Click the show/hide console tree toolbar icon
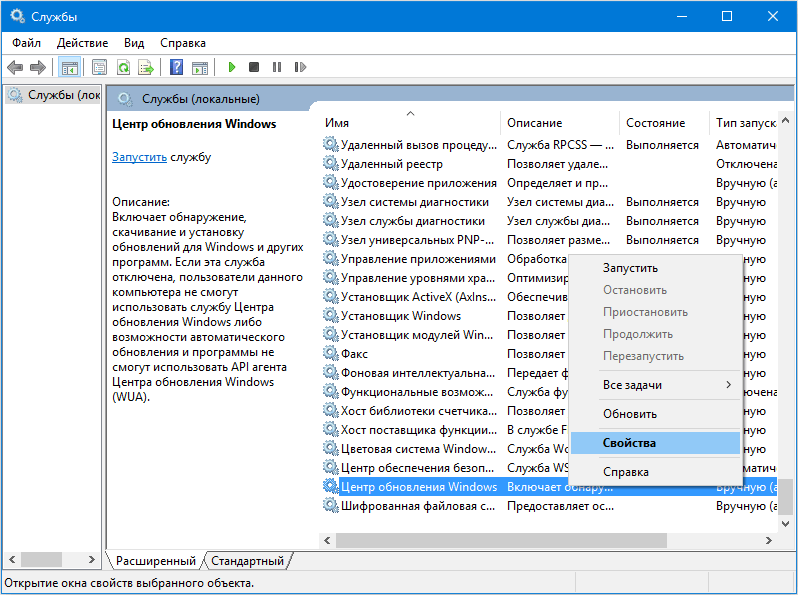 click(69, 68)
